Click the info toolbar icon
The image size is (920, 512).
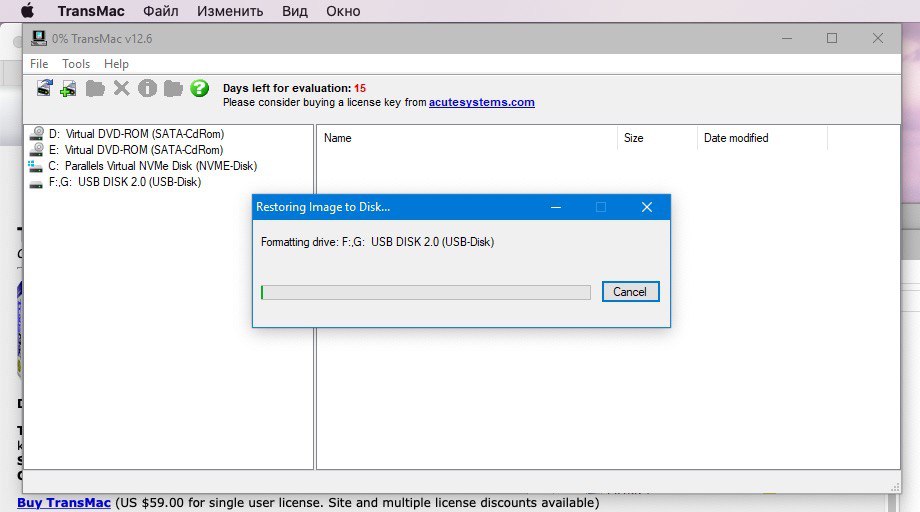click(147, 89)
